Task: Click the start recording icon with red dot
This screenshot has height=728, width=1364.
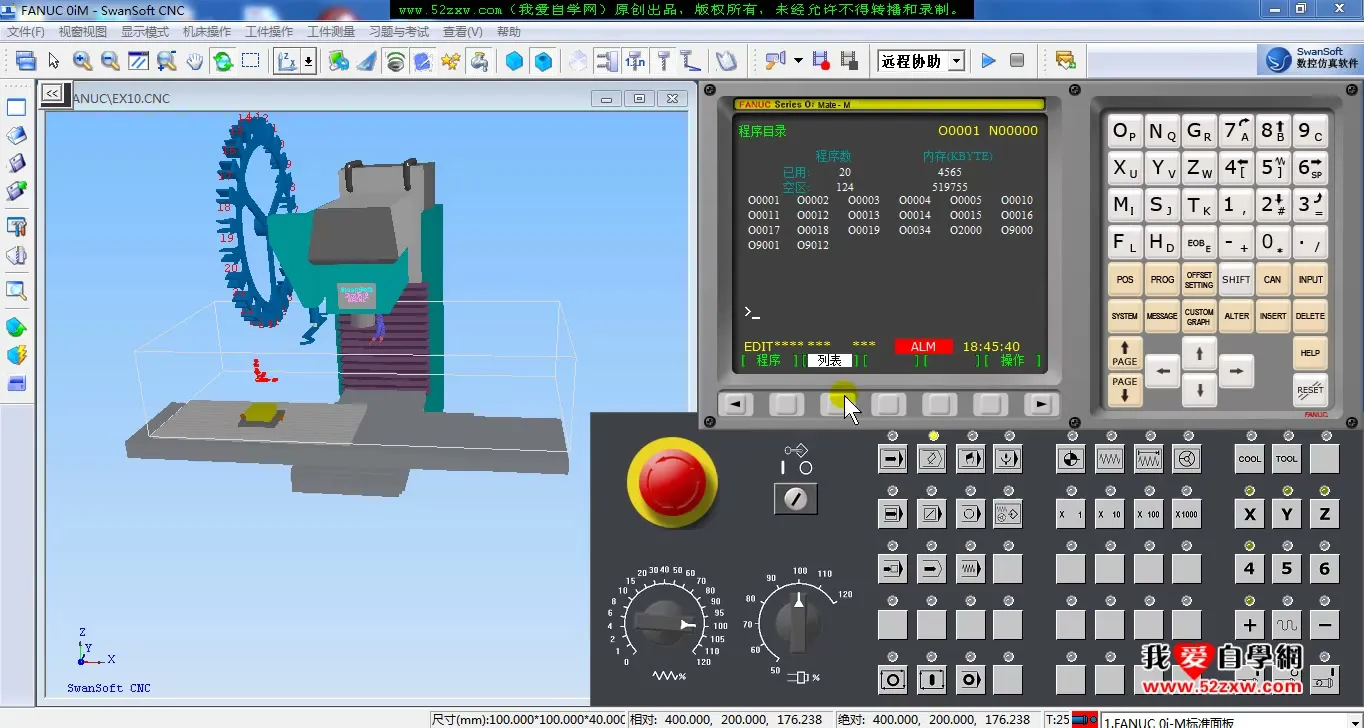Action: 821,61
